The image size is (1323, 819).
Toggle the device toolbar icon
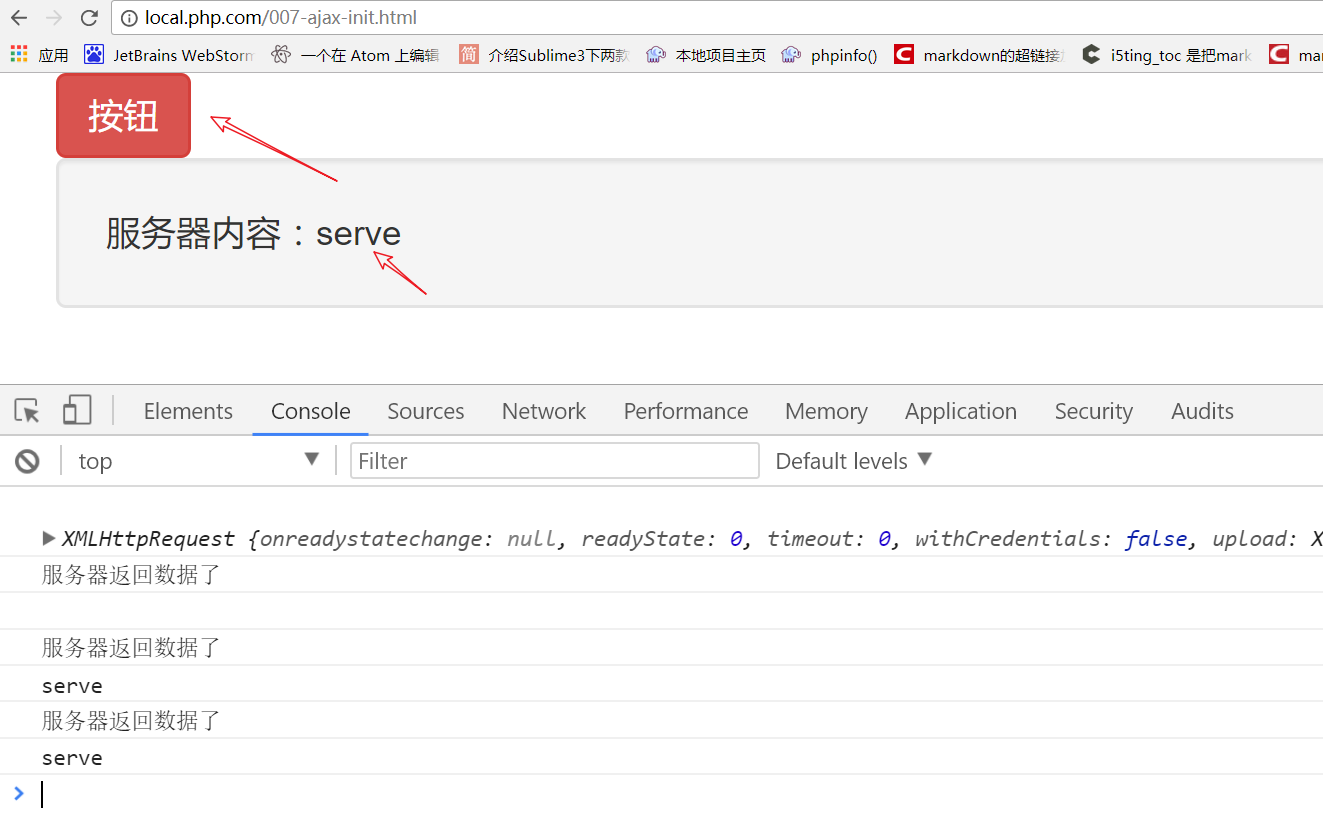click(77, 411)
